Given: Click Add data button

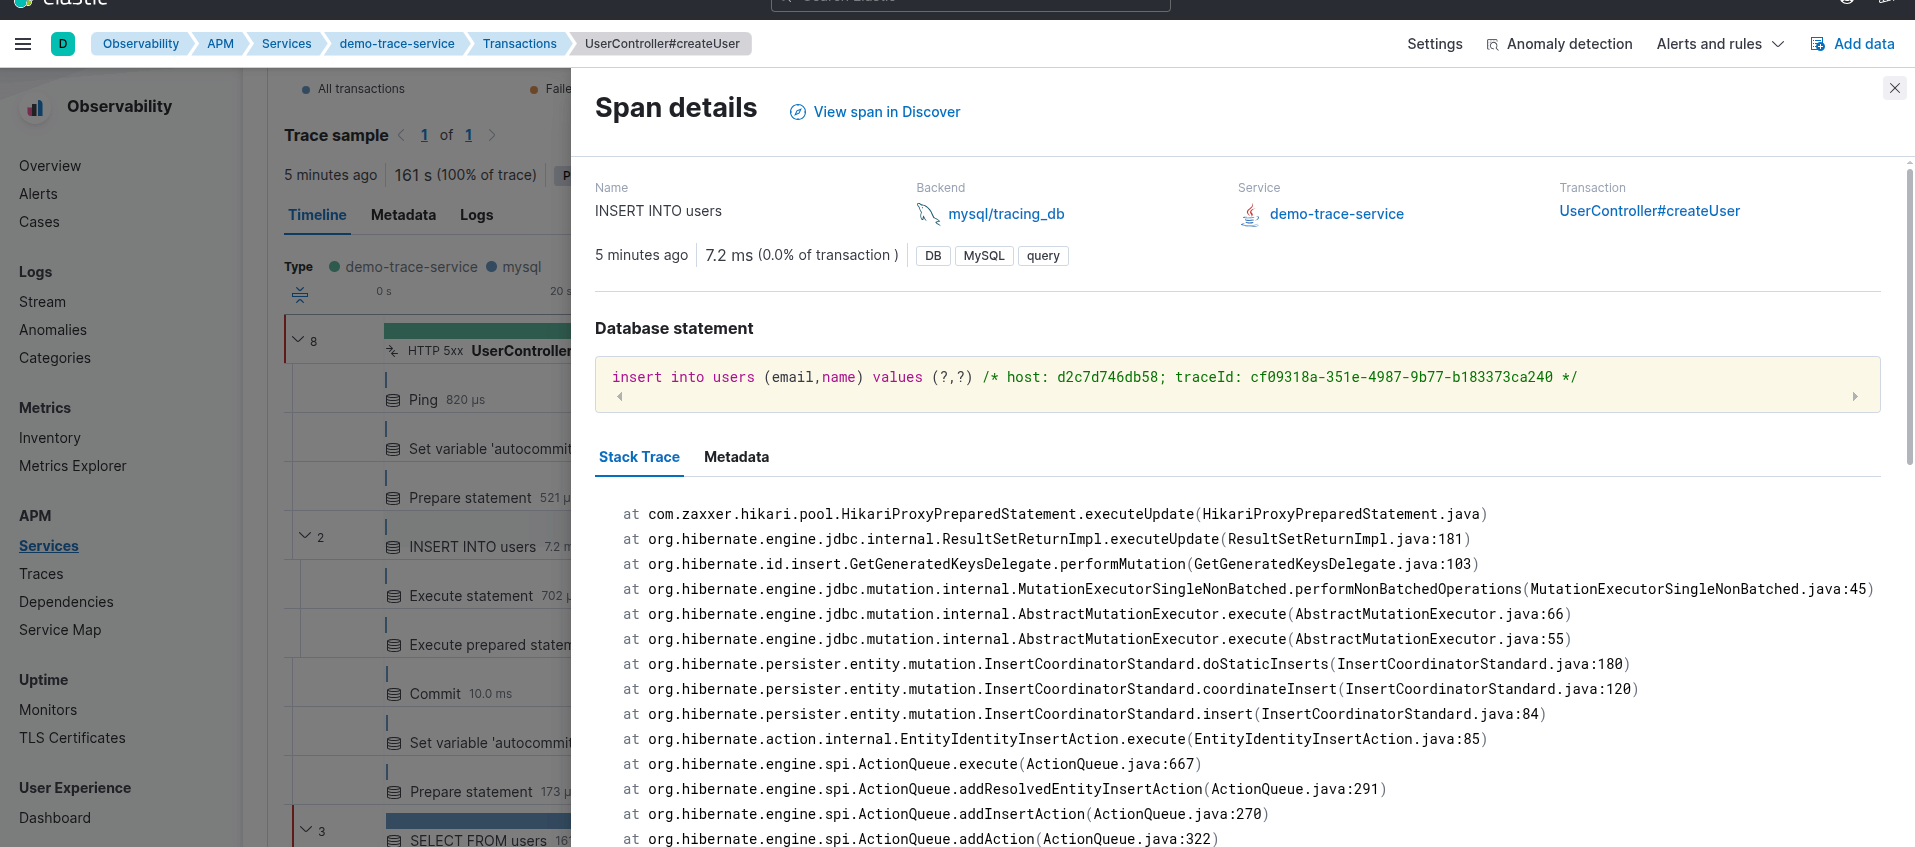Looking at the screenshot, I should click(1852, 44).
